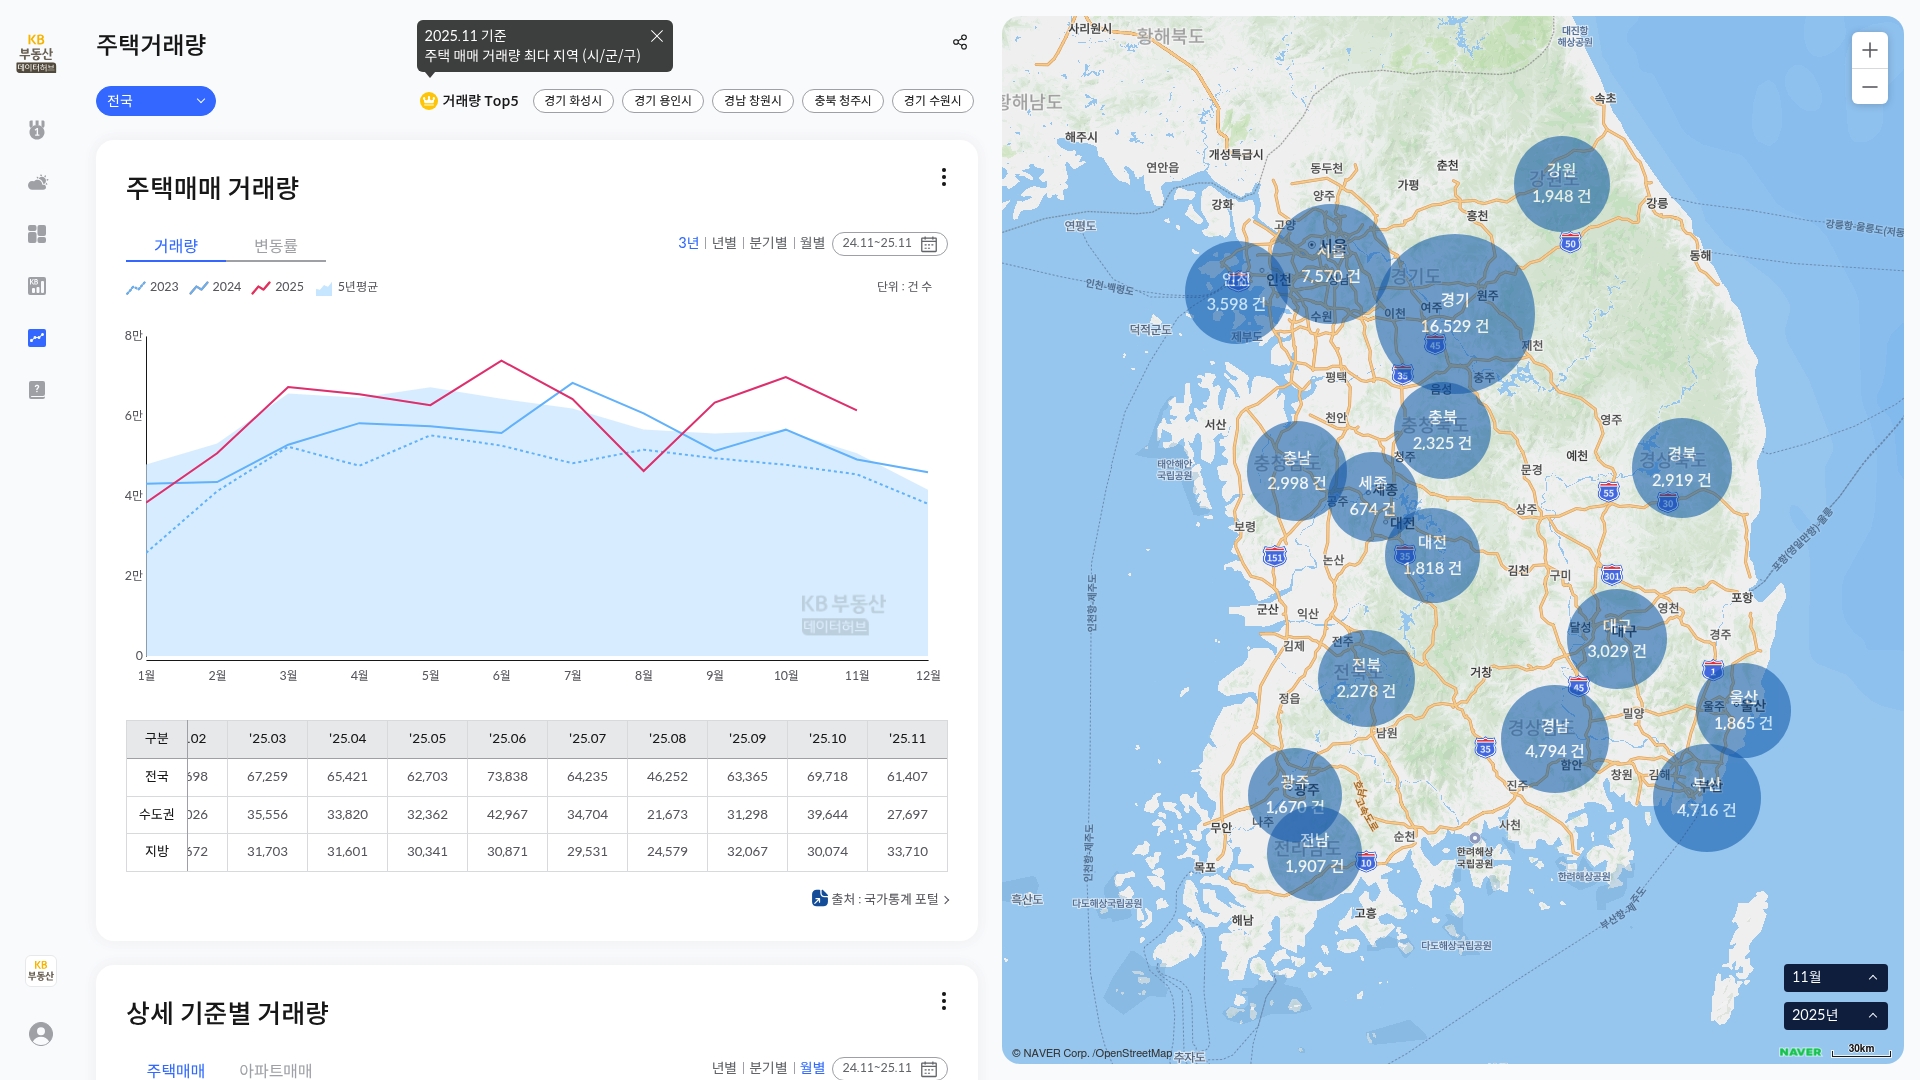The height and width of the screenshot is (1080, 1920).
Task: Switch to the 변동률 tab
Action: coord(275,246)
